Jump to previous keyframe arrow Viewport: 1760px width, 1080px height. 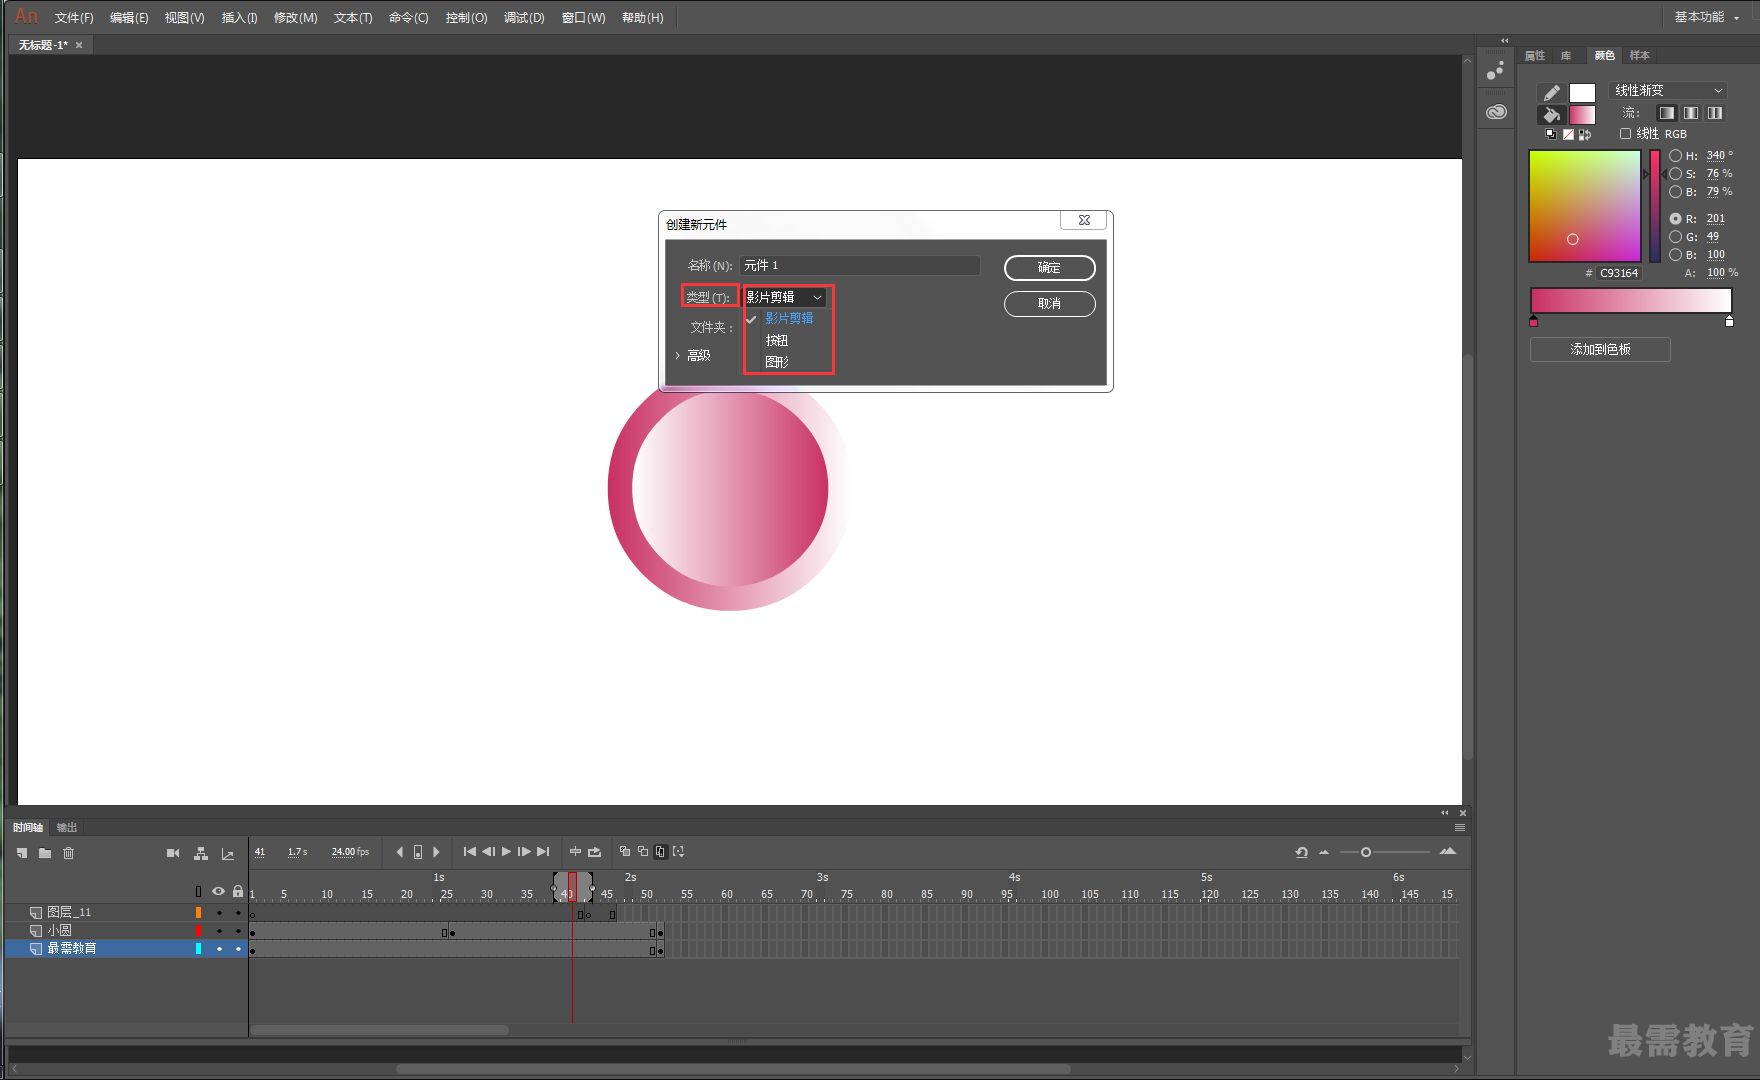coord(400,852)
